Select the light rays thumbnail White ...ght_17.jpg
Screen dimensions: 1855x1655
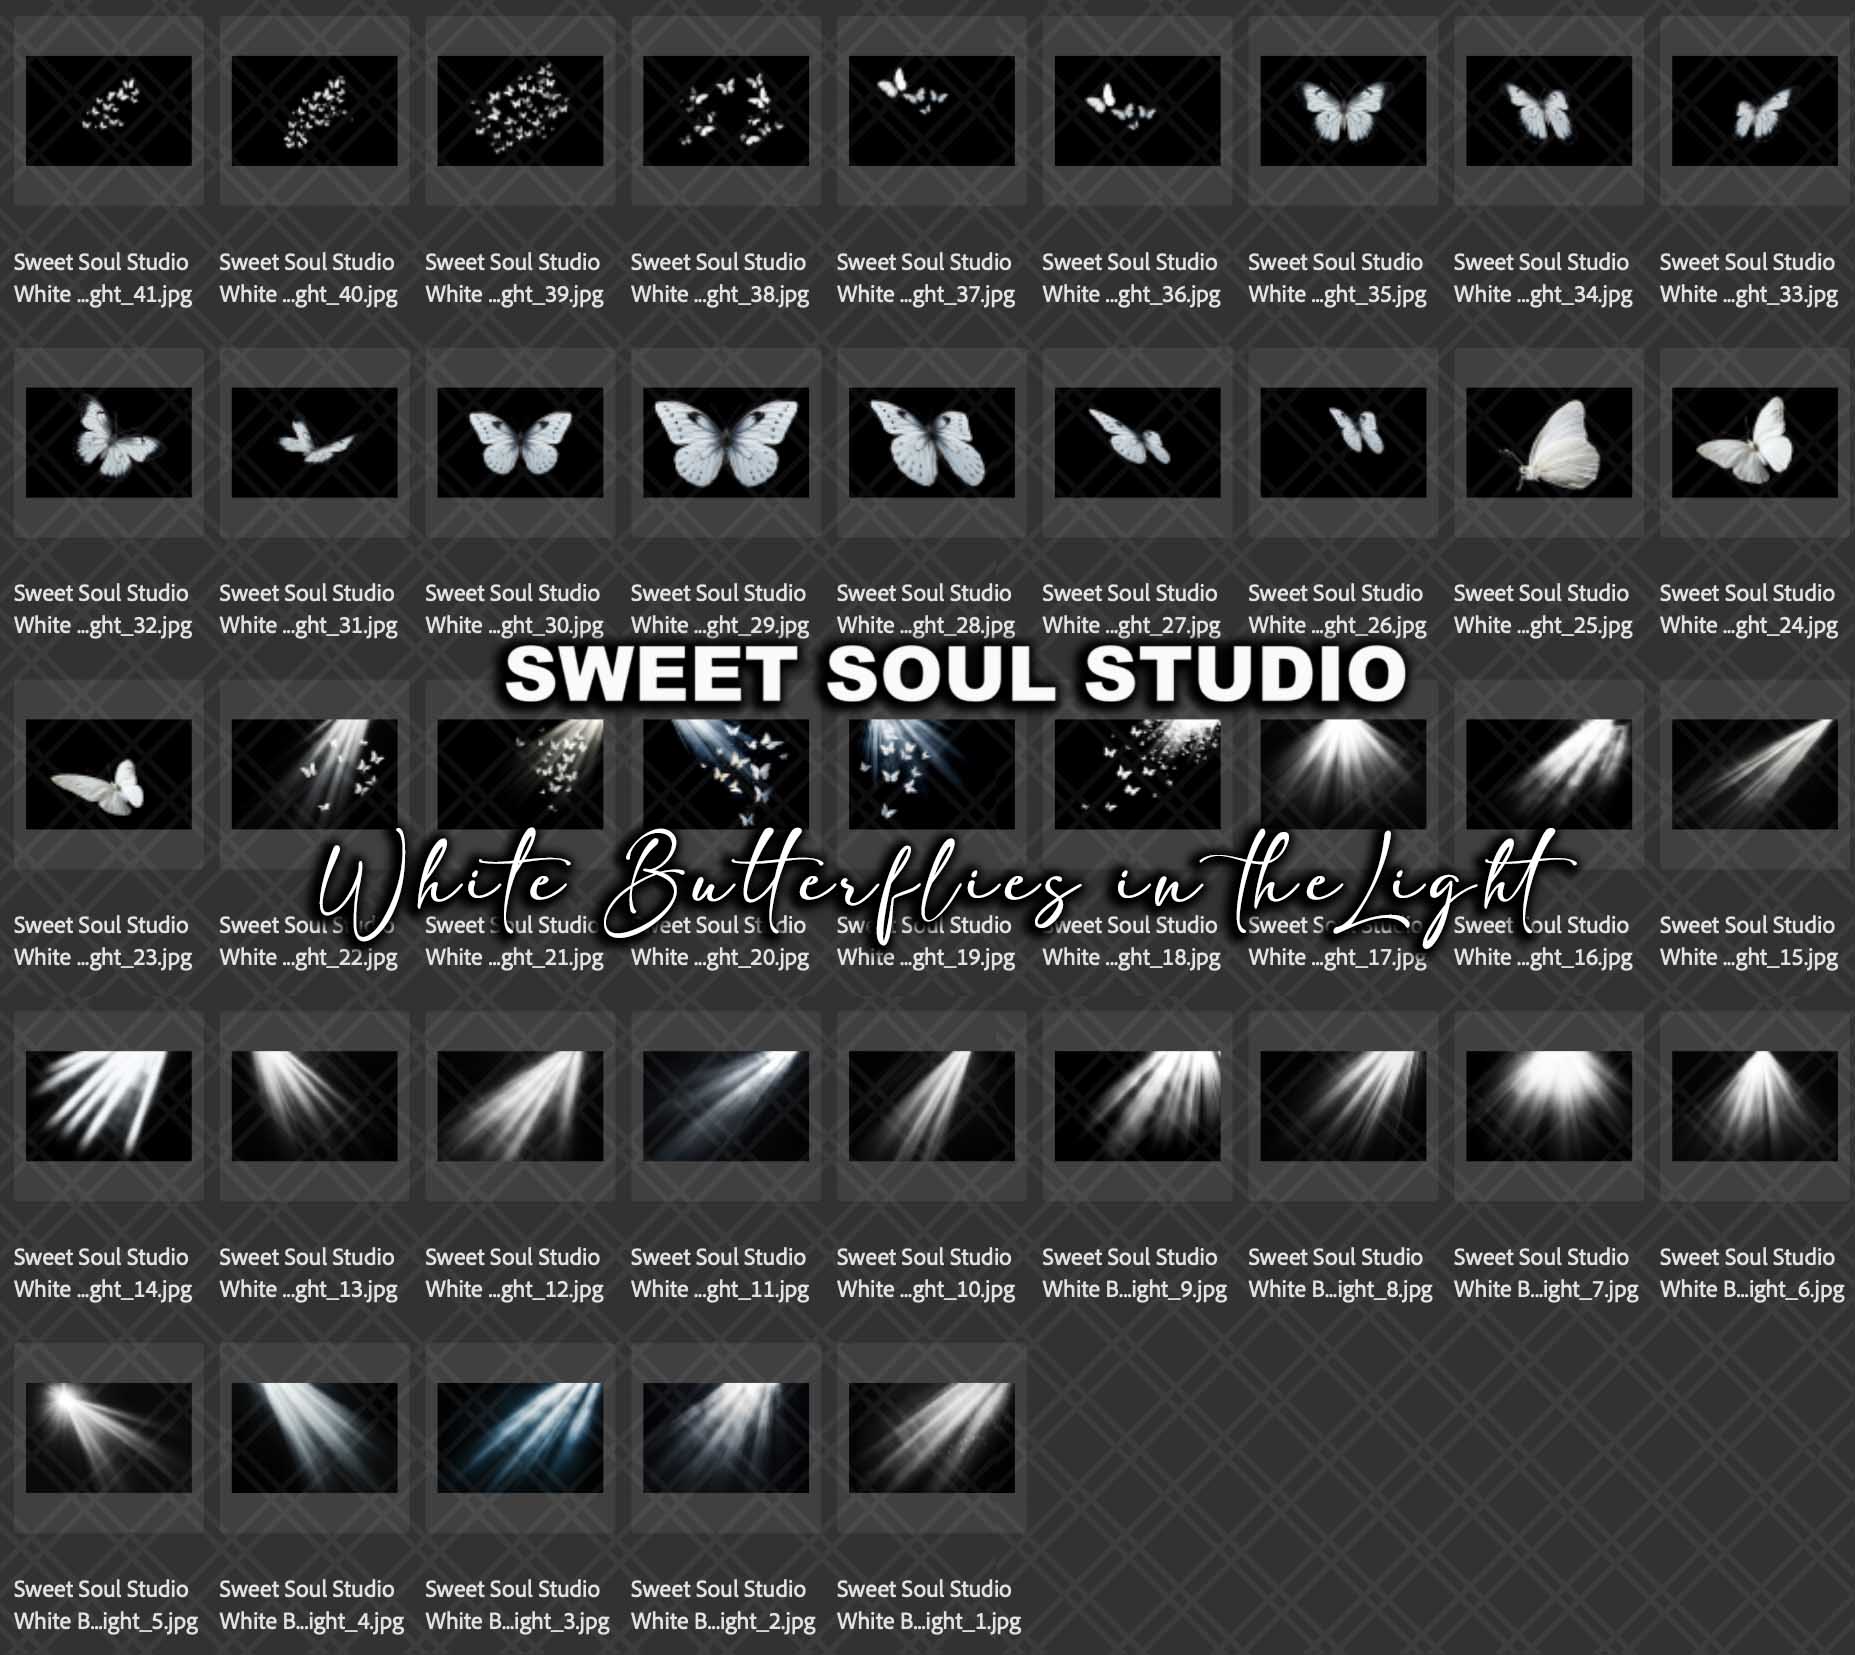(x=1343, y=774)
